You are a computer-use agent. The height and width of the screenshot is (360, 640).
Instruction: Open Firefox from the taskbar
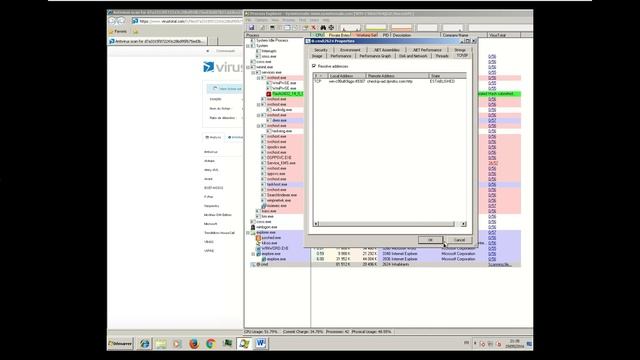tap(194, 344)
